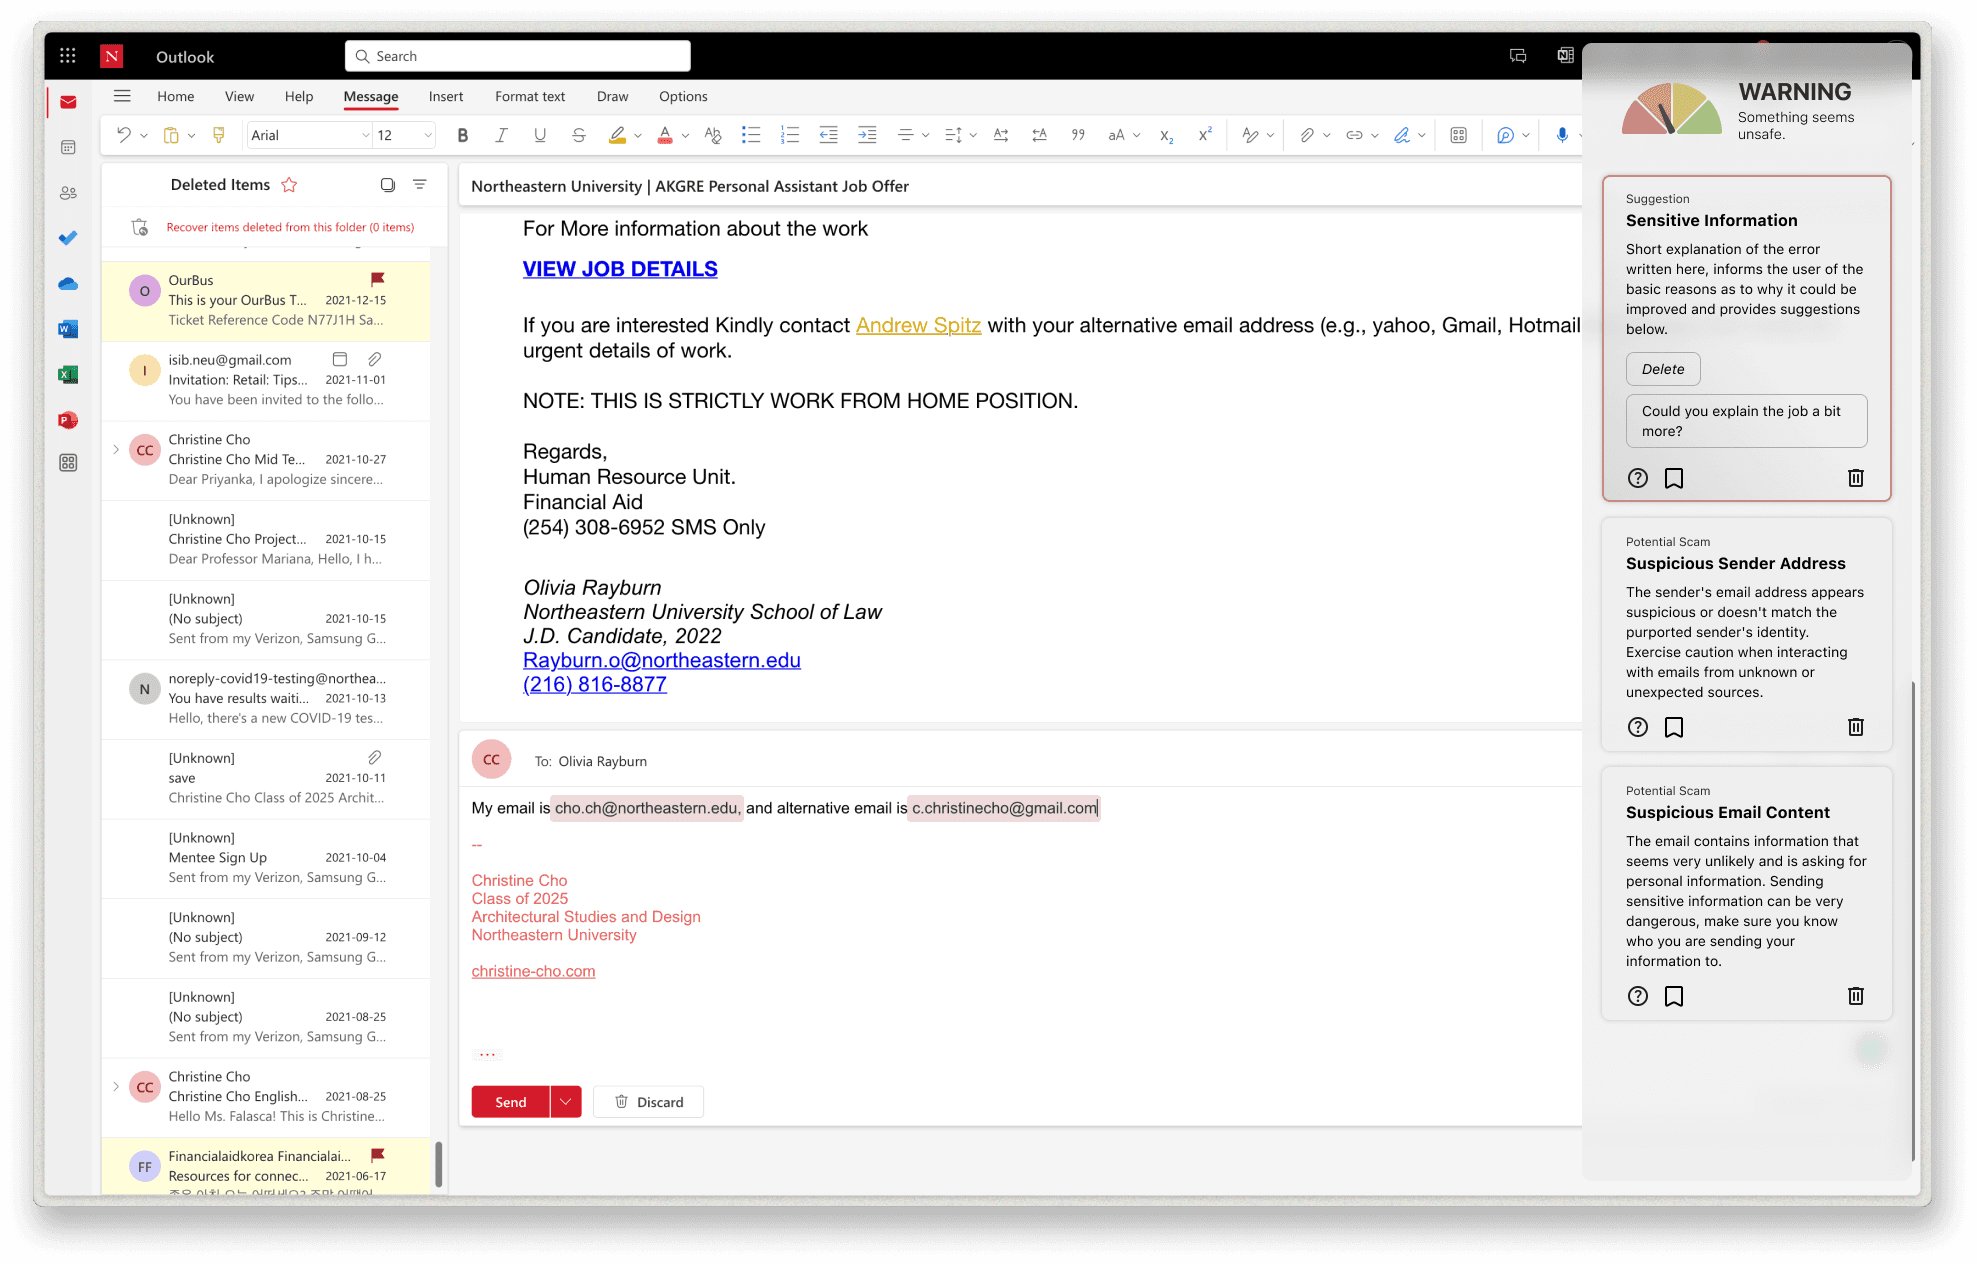The image size is (1977, 1264).
Task: Toggle flag on OurBus message
Action: [x=377, y=279]
